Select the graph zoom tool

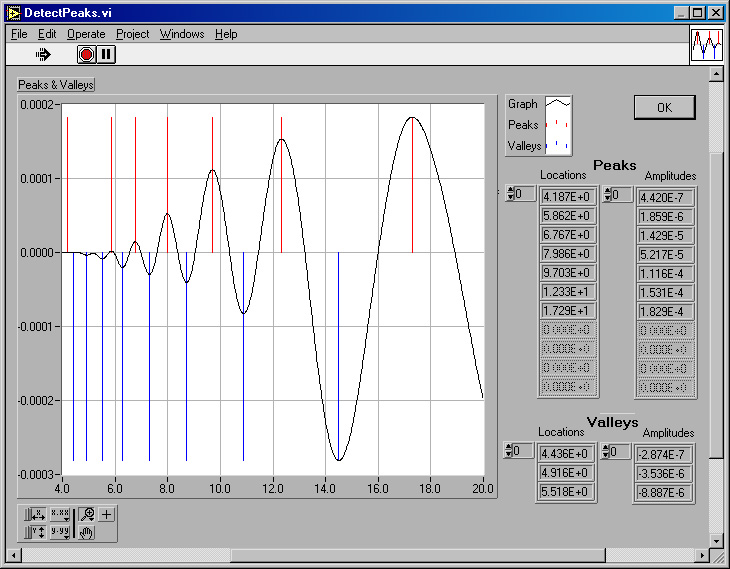[x=87, y=515]
